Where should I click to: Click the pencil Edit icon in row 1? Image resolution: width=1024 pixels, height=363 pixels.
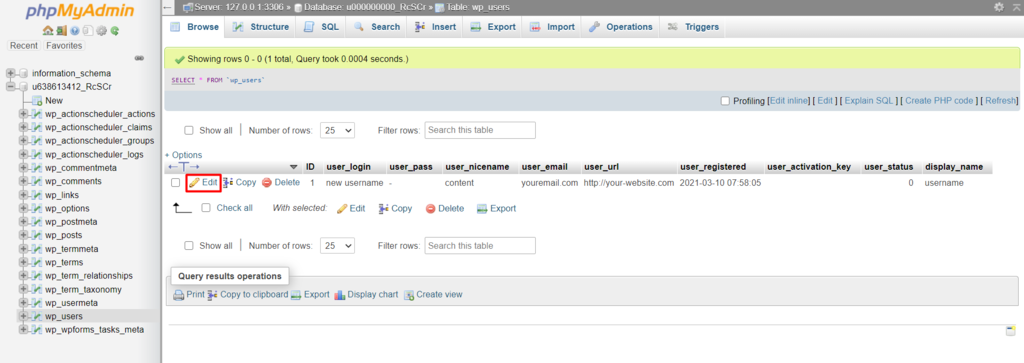click(x=194, y=183)
